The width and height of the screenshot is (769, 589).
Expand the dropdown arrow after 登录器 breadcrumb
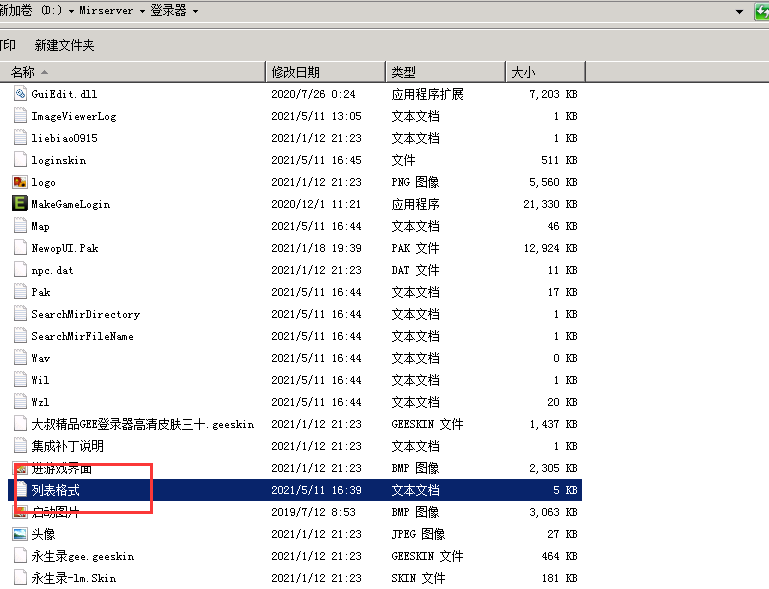tap(194, 11)
